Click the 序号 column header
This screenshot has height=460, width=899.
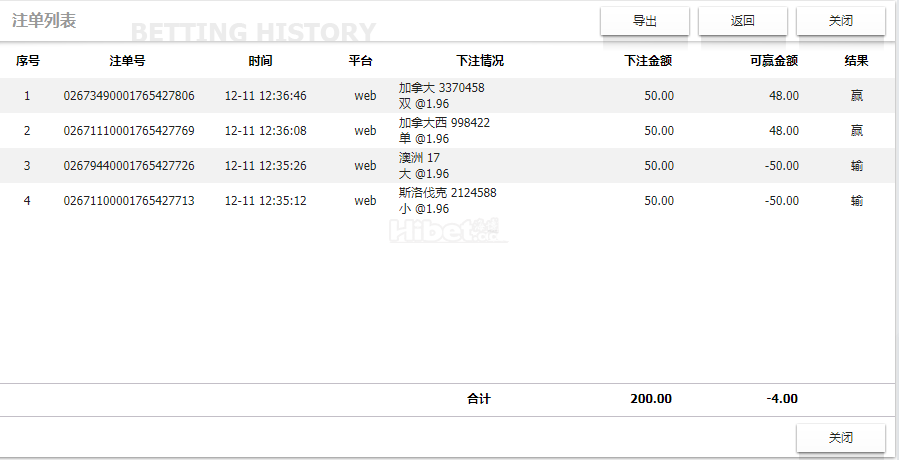[x=28, y=61]
